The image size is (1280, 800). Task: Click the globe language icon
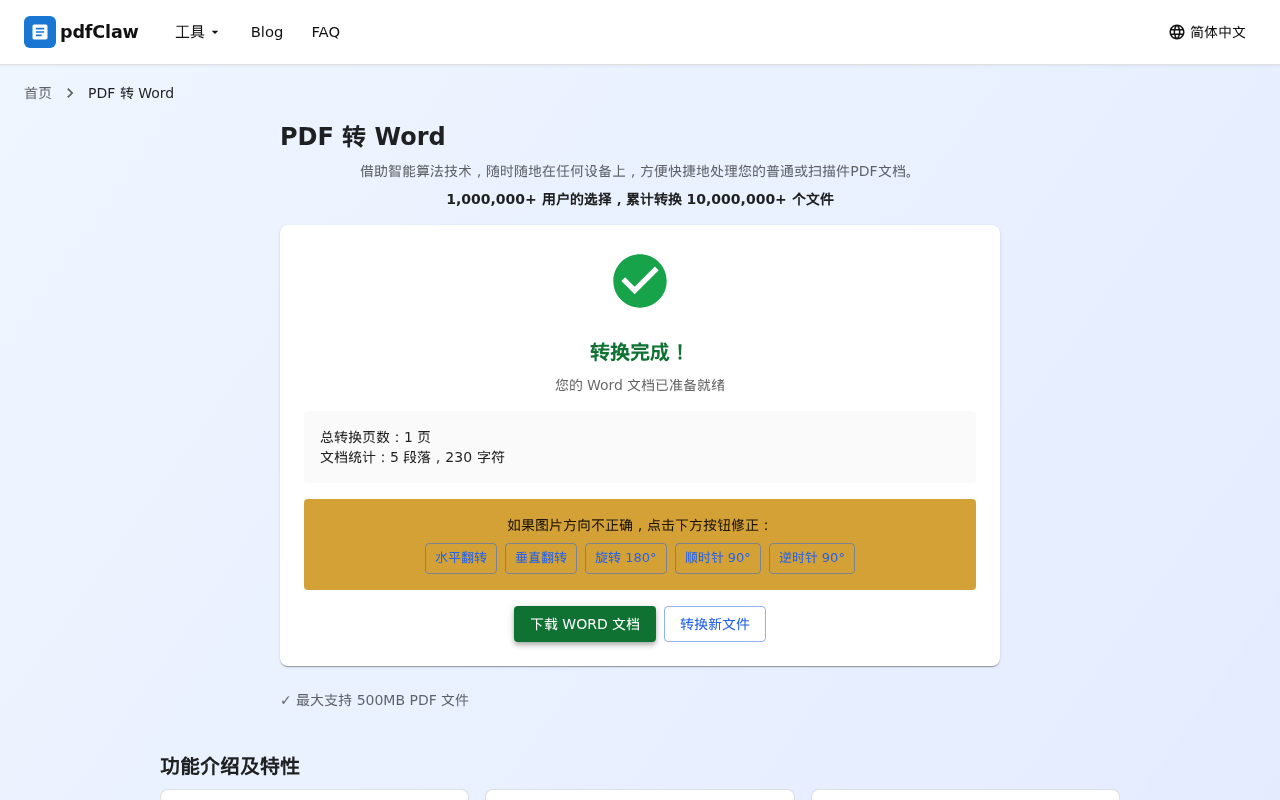(x=1176, y=32)
